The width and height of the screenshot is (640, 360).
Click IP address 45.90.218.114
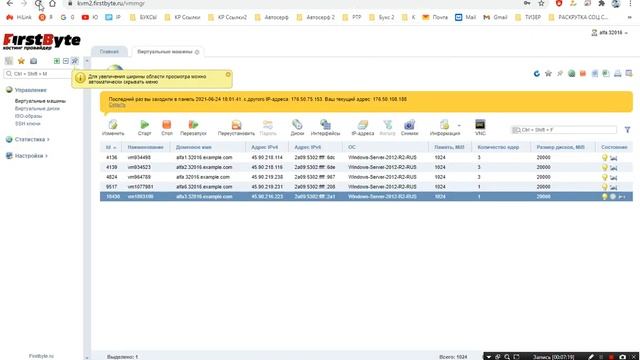click(x=267, y=158)
